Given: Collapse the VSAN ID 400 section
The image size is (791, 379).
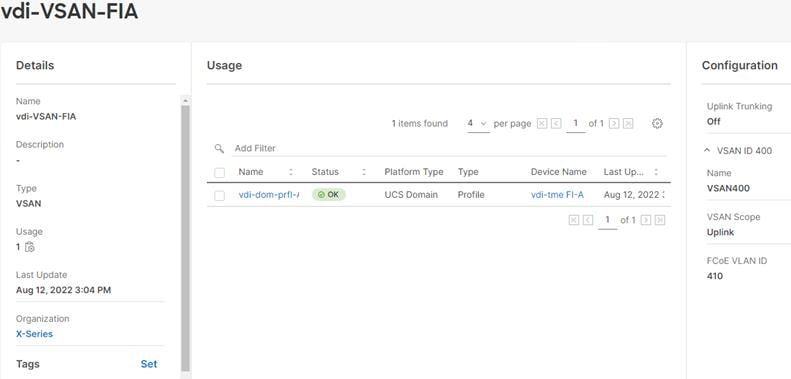Looking at the screenshot, I should 707,150.
